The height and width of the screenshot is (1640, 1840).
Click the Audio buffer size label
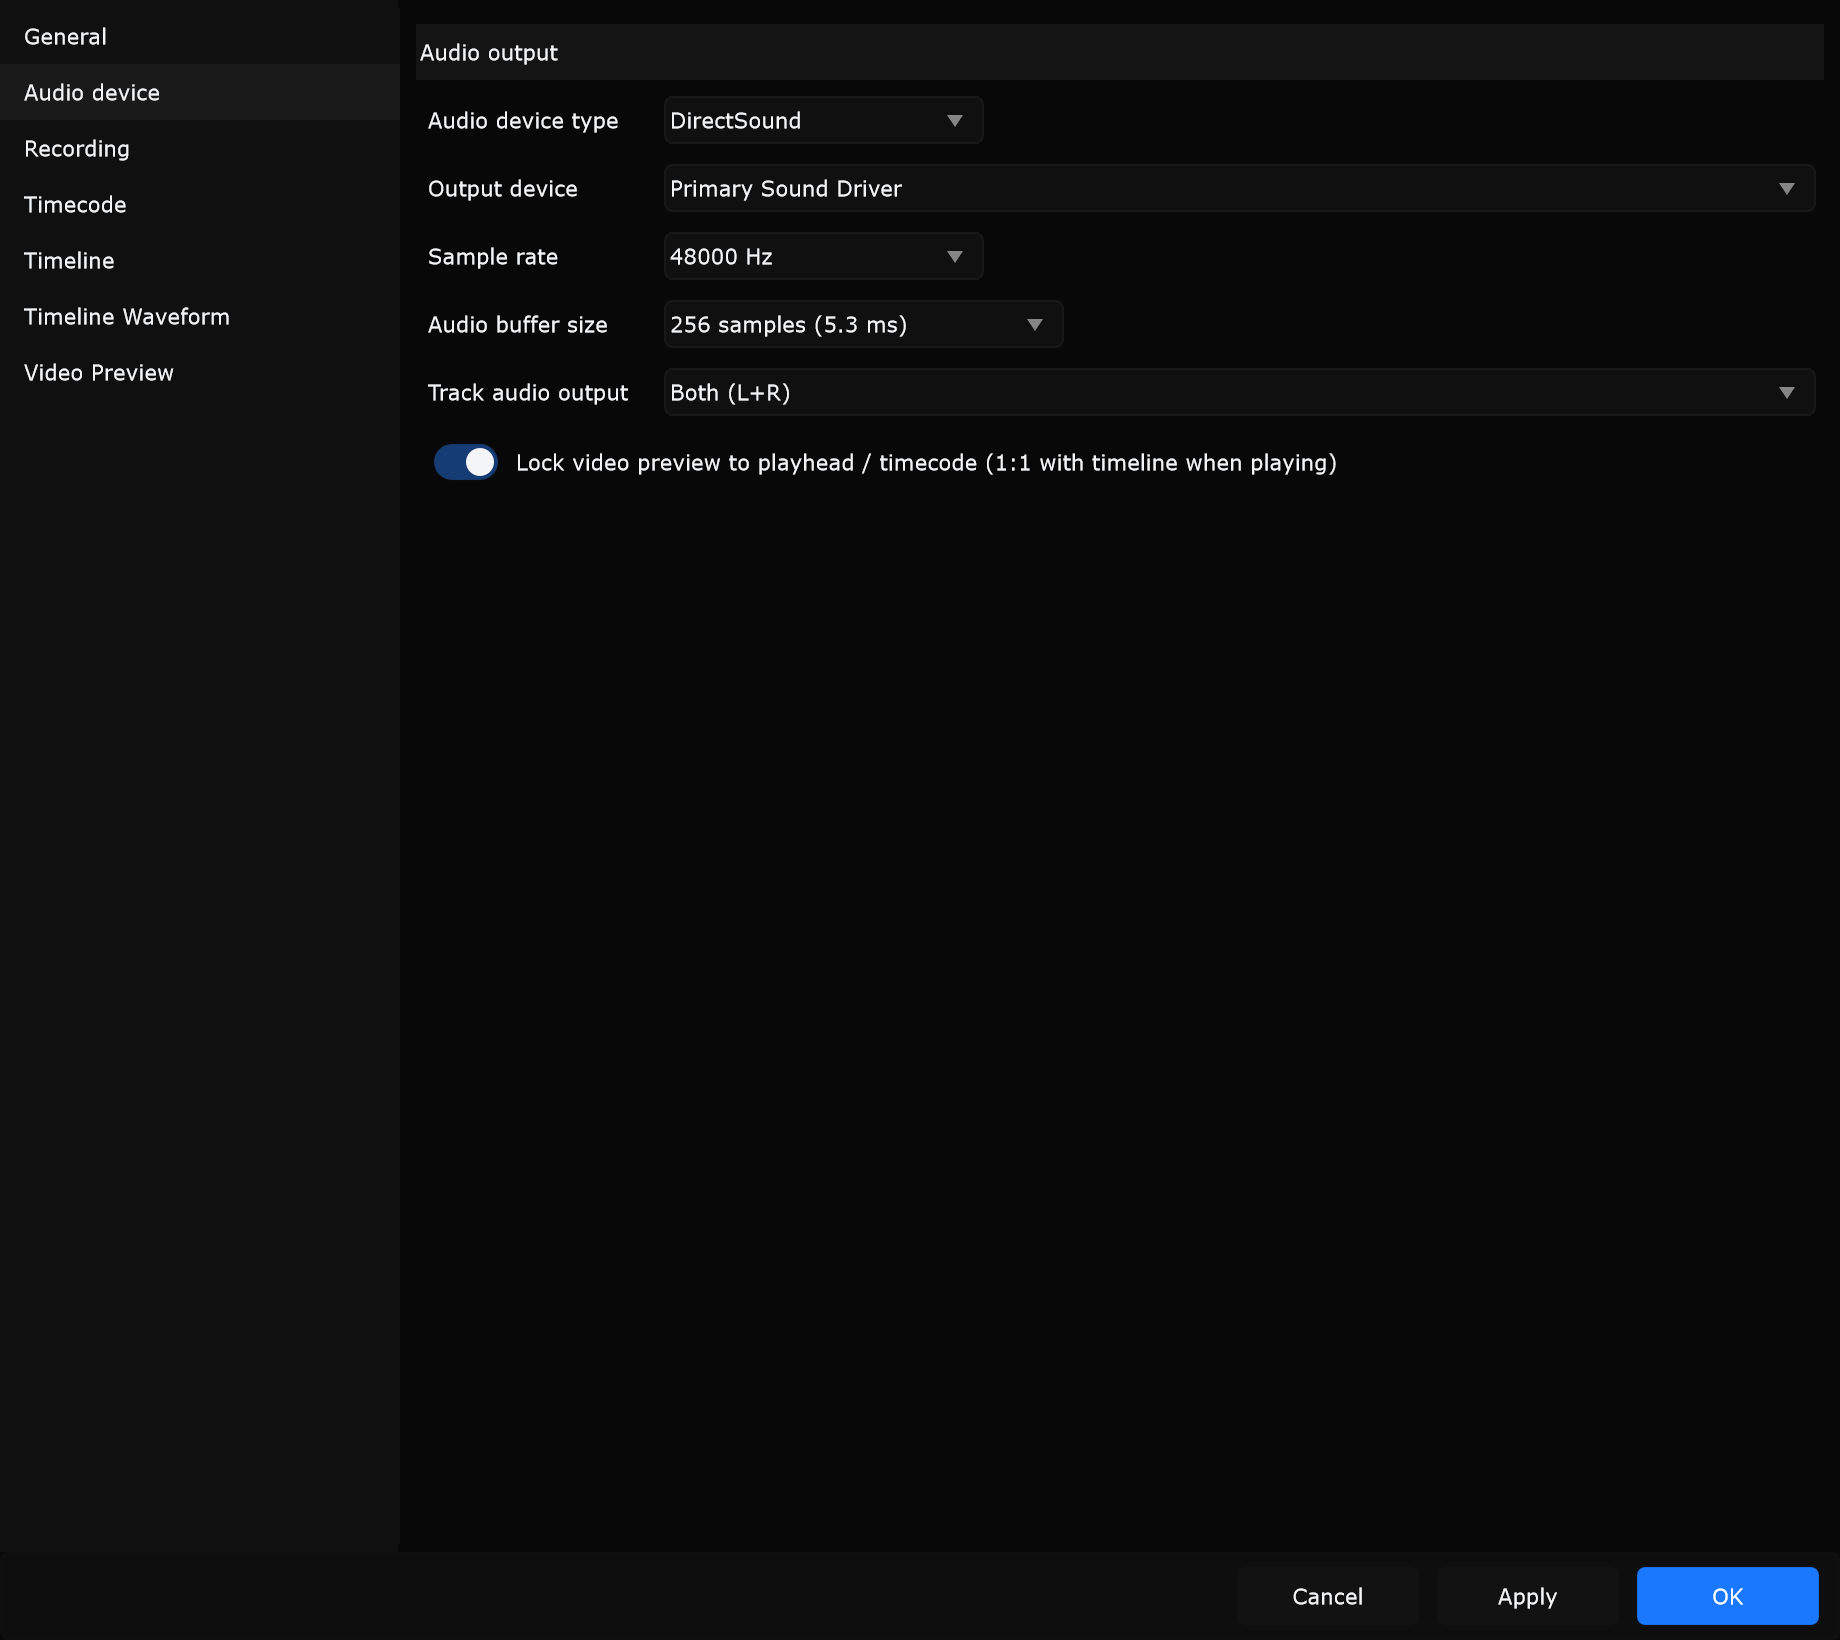(x=518, y=325)
